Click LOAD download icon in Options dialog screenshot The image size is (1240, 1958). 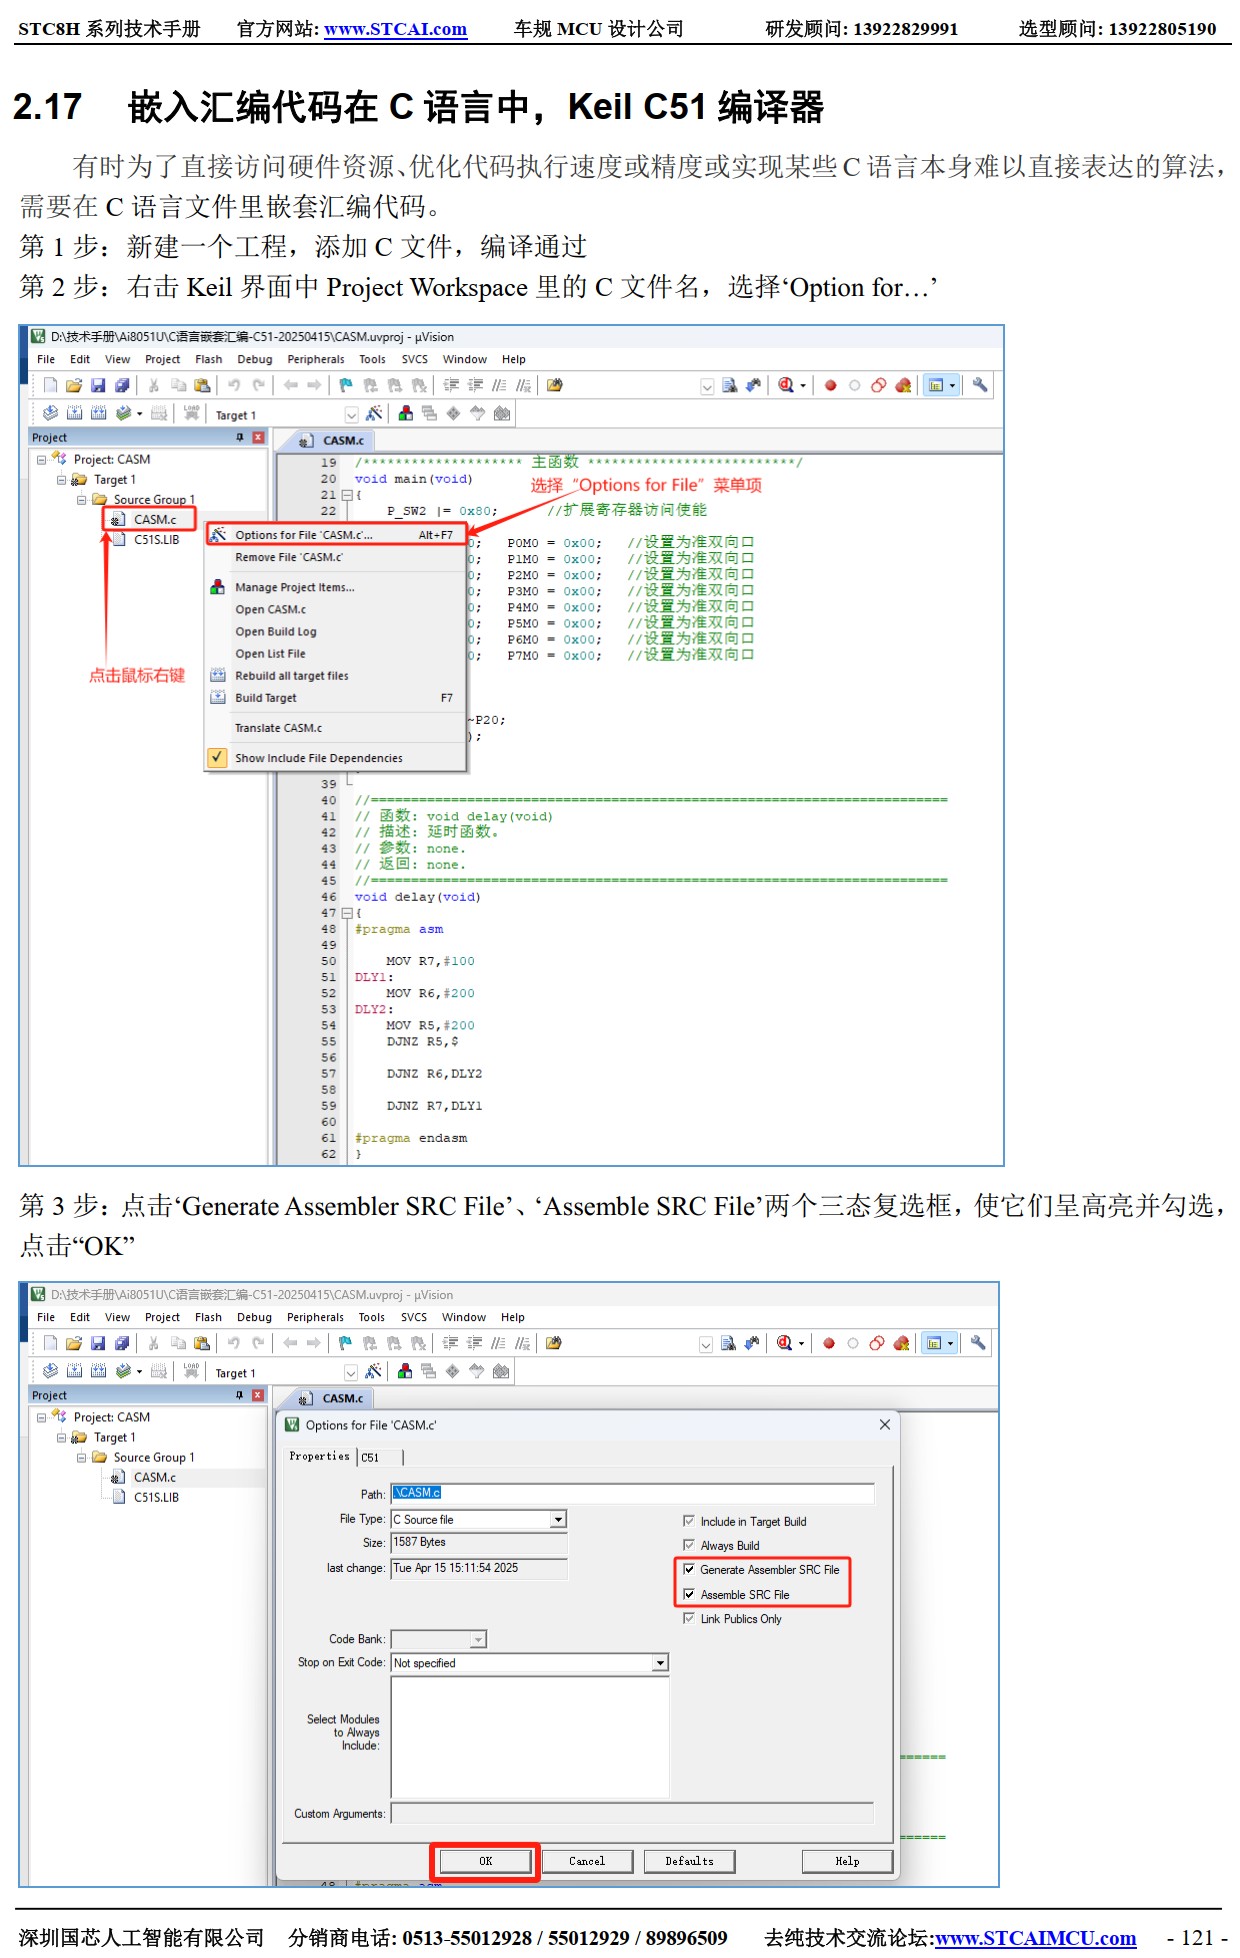tap(191, 1371)
